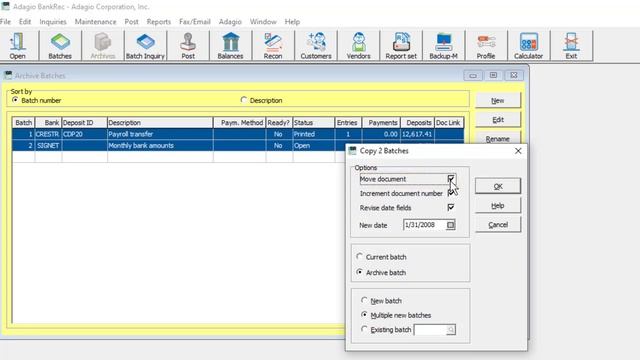Image resolution: width=640 pixels, height=360 pixels.
Task: Click the Ready? column header
Action: [x=279, y=122]
